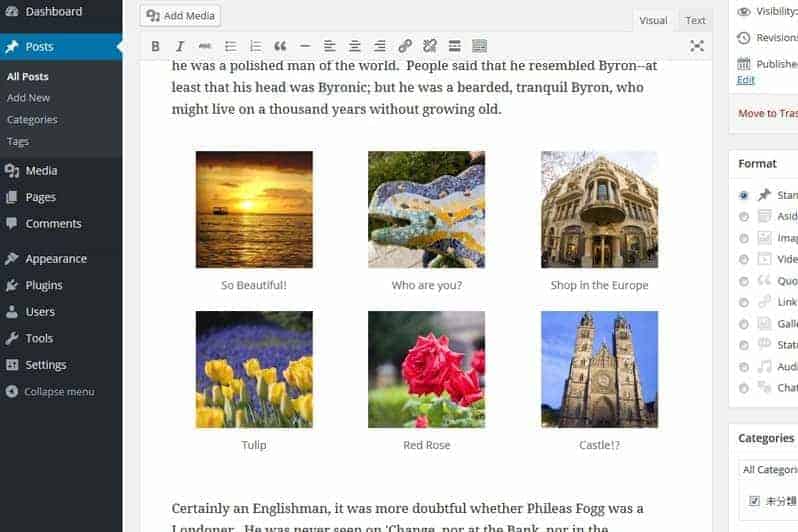Select the mosaic lizard gallery image

(426, 209)
